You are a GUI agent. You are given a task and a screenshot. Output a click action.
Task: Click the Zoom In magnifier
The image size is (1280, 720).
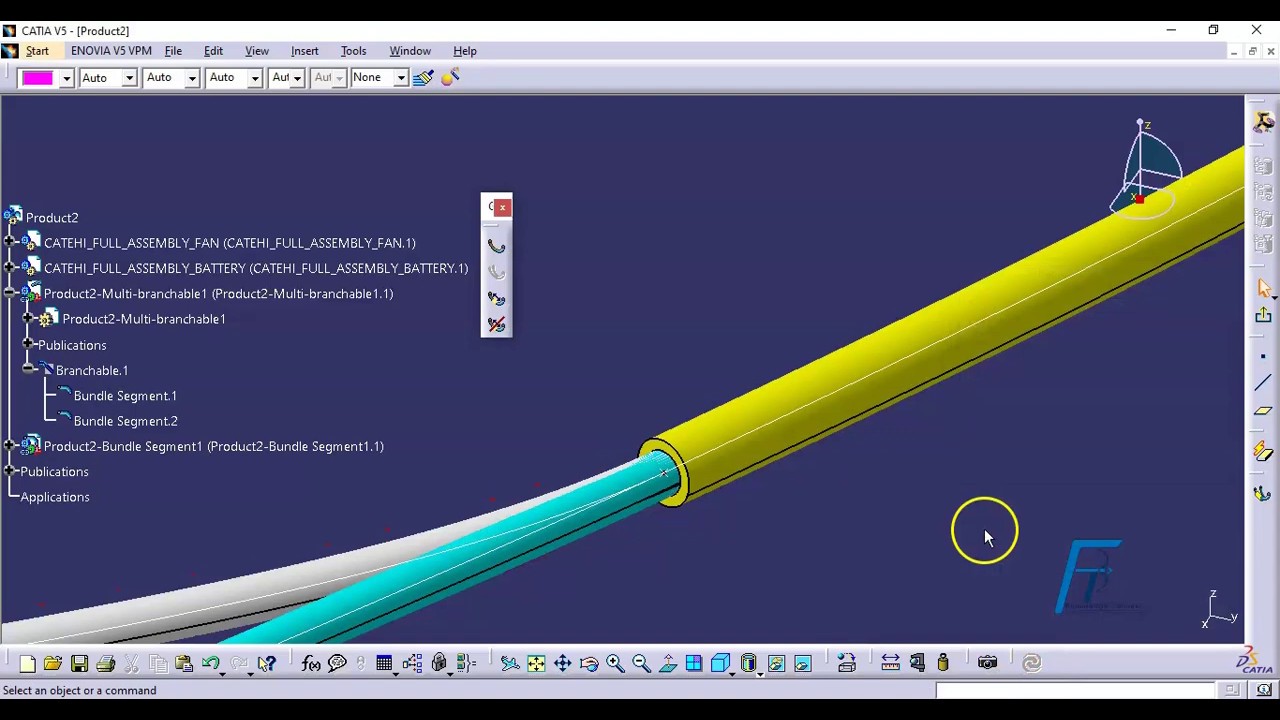[615, 663]
